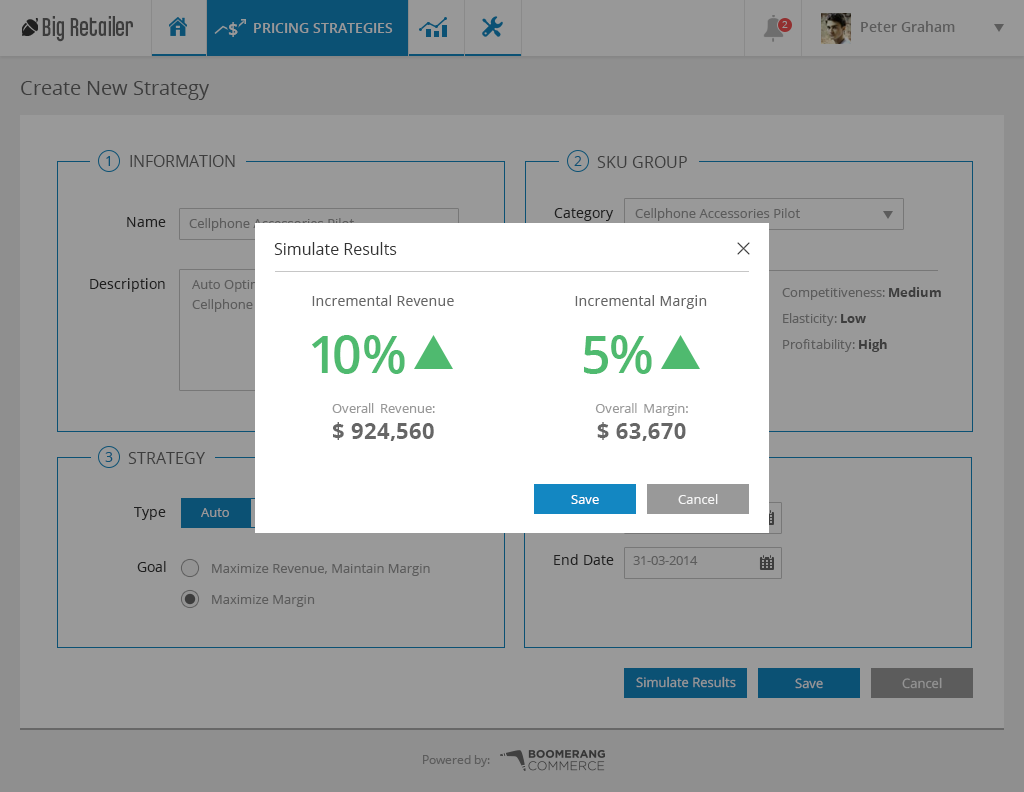Image resolution: width=1024 pixels, height=792 pixels.
Task: Open the home icon in navigation bar
Action: pyautogui.click(x=178, y=27)
